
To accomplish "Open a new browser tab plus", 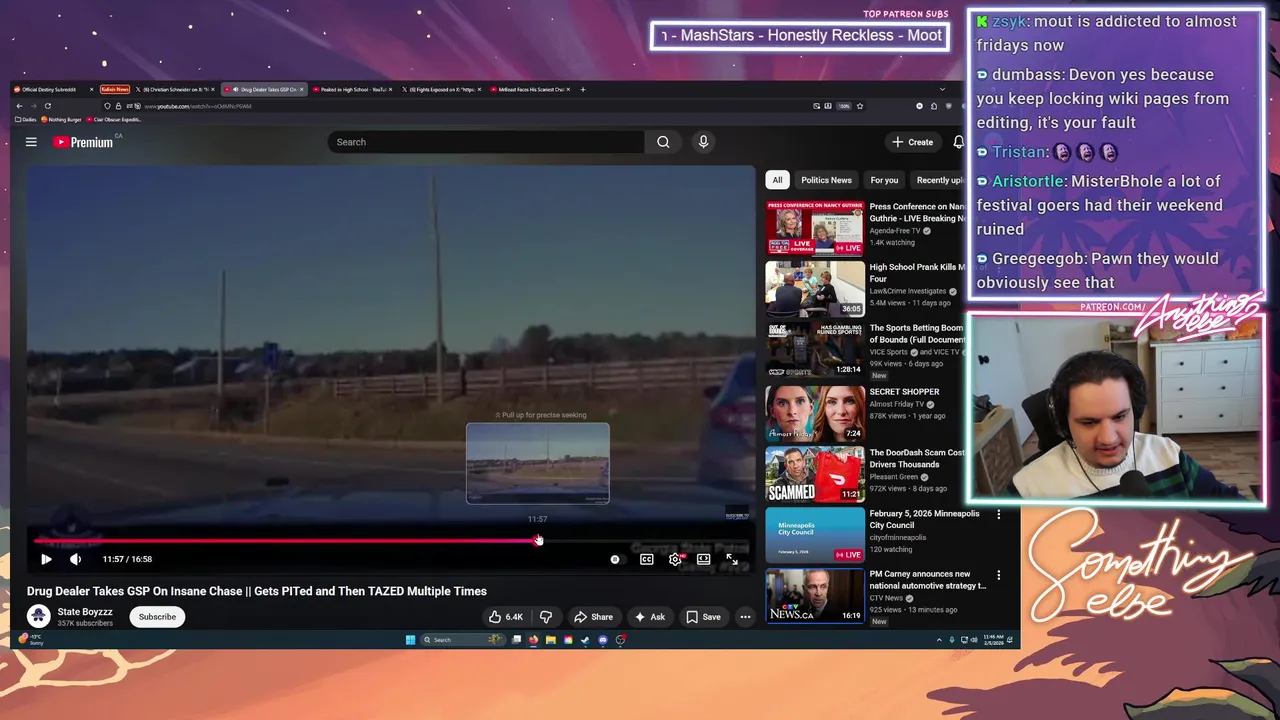I will 583,89.
